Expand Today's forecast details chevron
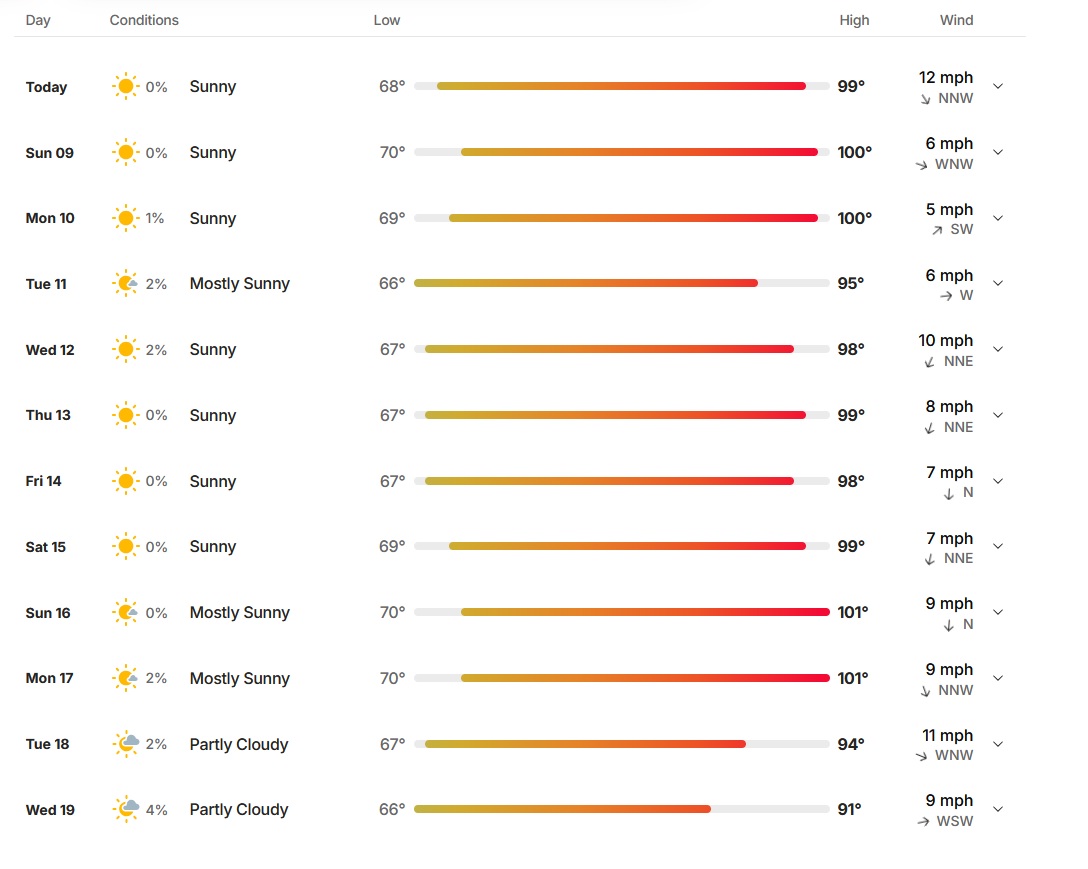The width and height of the screenshot is (1088, 869). tap(998, 86)
